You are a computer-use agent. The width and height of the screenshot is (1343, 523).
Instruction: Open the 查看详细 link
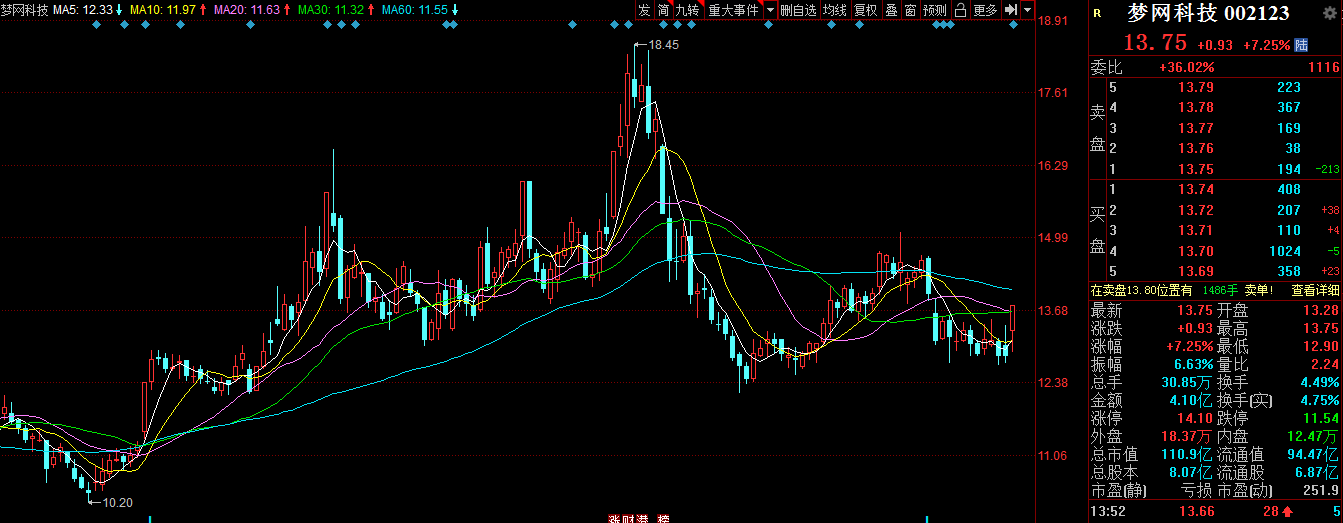[x=1315, y=291]
